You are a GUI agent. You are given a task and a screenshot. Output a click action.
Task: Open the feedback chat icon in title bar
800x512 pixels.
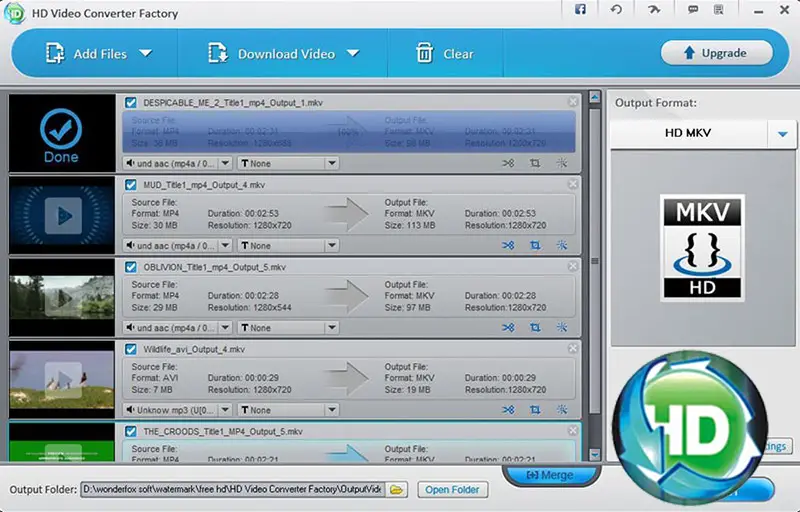coord(692,9)
